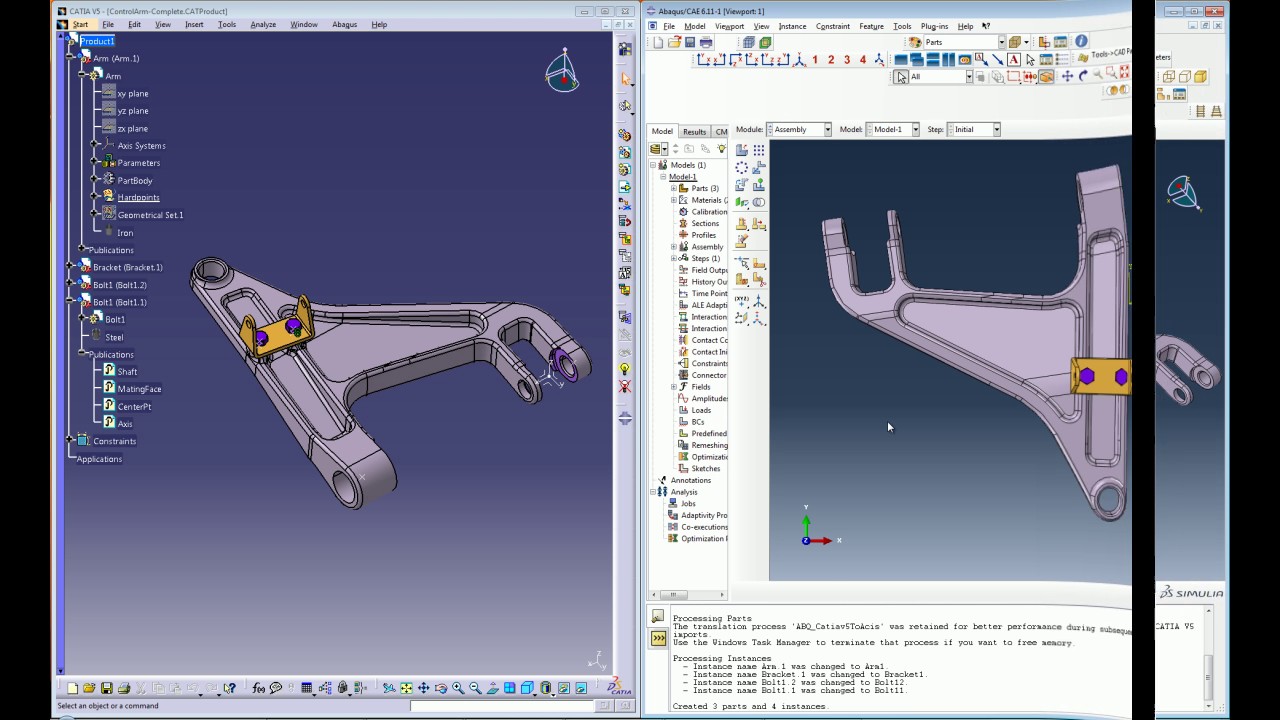Select view number 1 in Abaqus views toolbar
This screenshot has height=720, width=1280.
[815, 60]
